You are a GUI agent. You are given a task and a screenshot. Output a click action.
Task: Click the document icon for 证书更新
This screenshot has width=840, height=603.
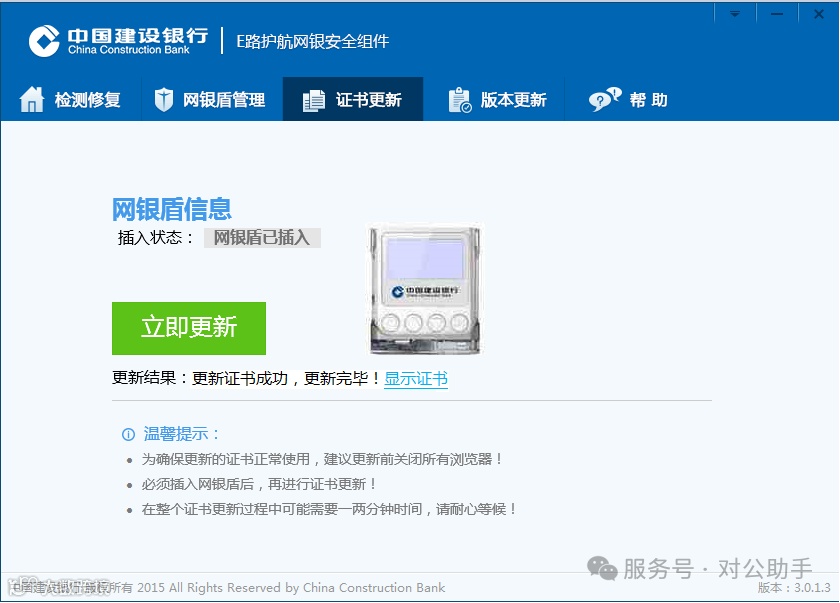click(313, 100)
